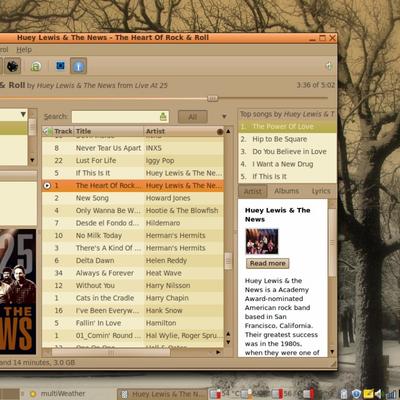Toggle the blue info context pane button

point(78,66)
